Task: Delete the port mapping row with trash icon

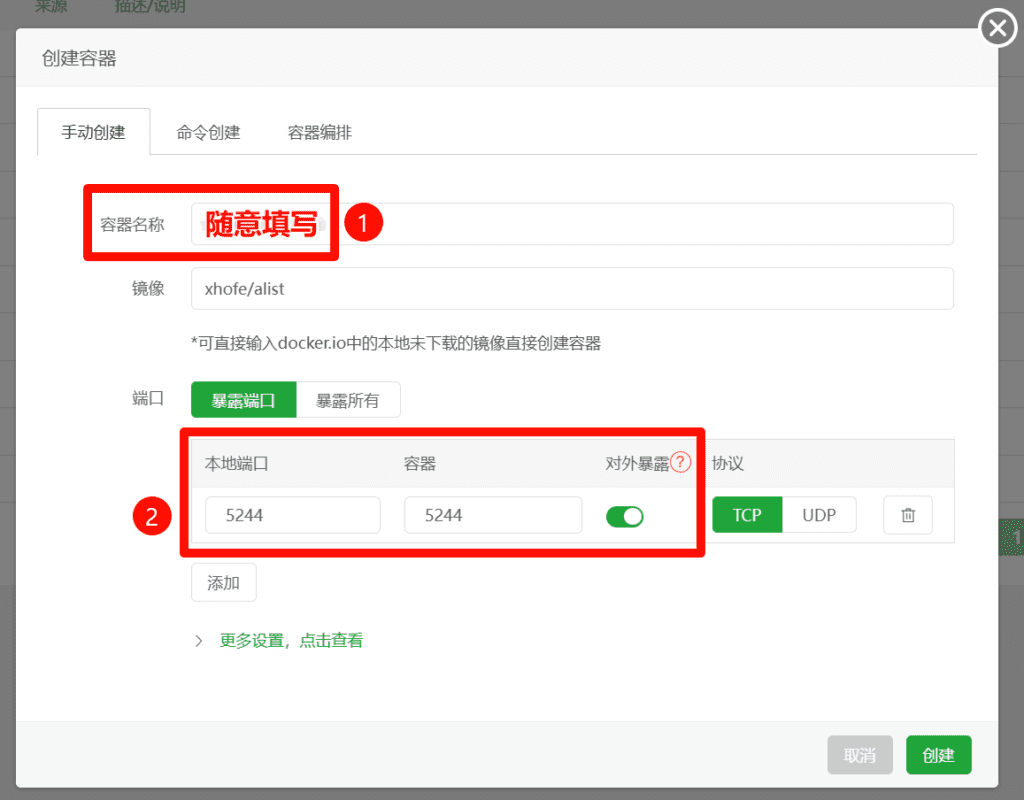Action: (907, 515)
